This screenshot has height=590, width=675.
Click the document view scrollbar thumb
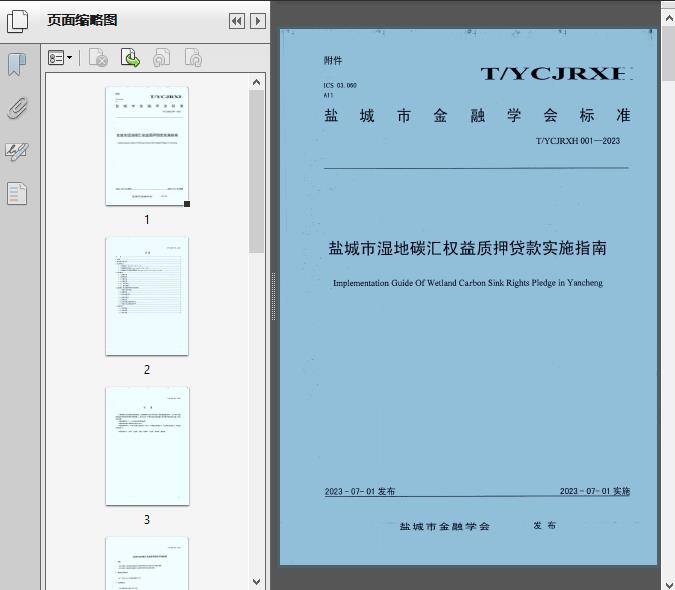[x=669, y=53]
